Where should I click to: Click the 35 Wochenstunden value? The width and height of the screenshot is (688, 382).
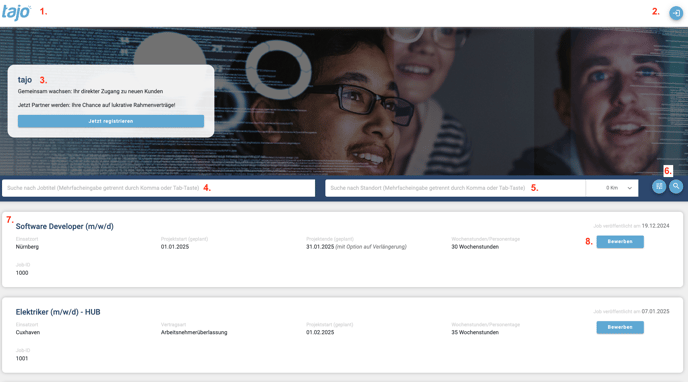475,332
